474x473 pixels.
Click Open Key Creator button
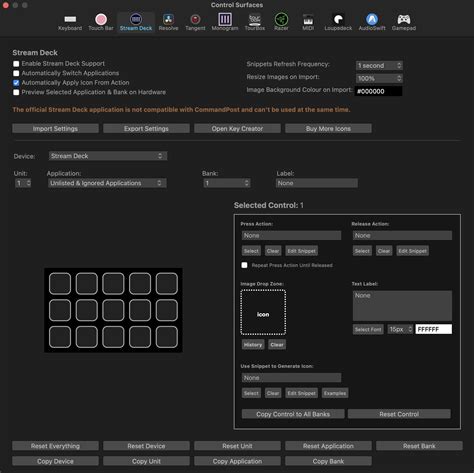click(237, 129)
